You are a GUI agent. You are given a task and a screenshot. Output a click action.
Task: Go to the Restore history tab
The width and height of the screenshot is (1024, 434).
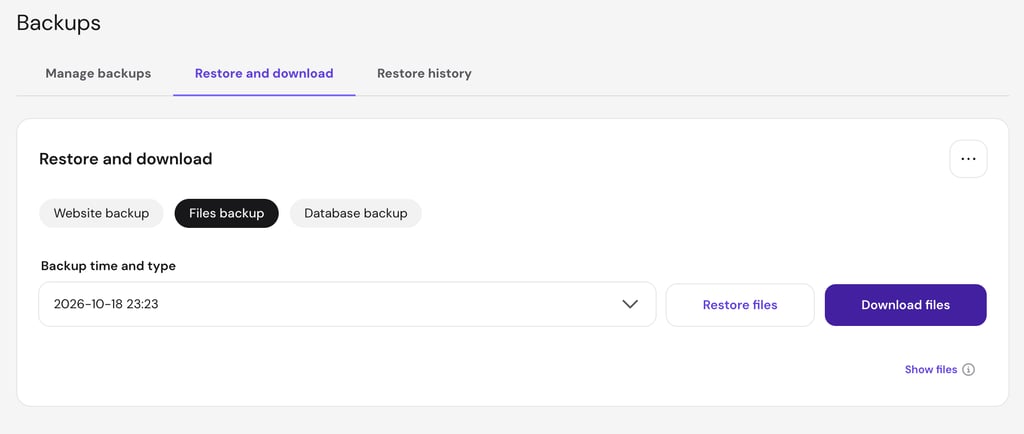pos(424,73)
